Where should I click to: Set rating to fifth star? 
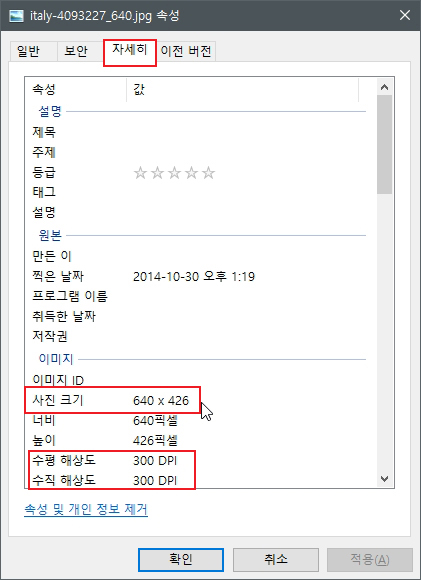coord(208,172)
